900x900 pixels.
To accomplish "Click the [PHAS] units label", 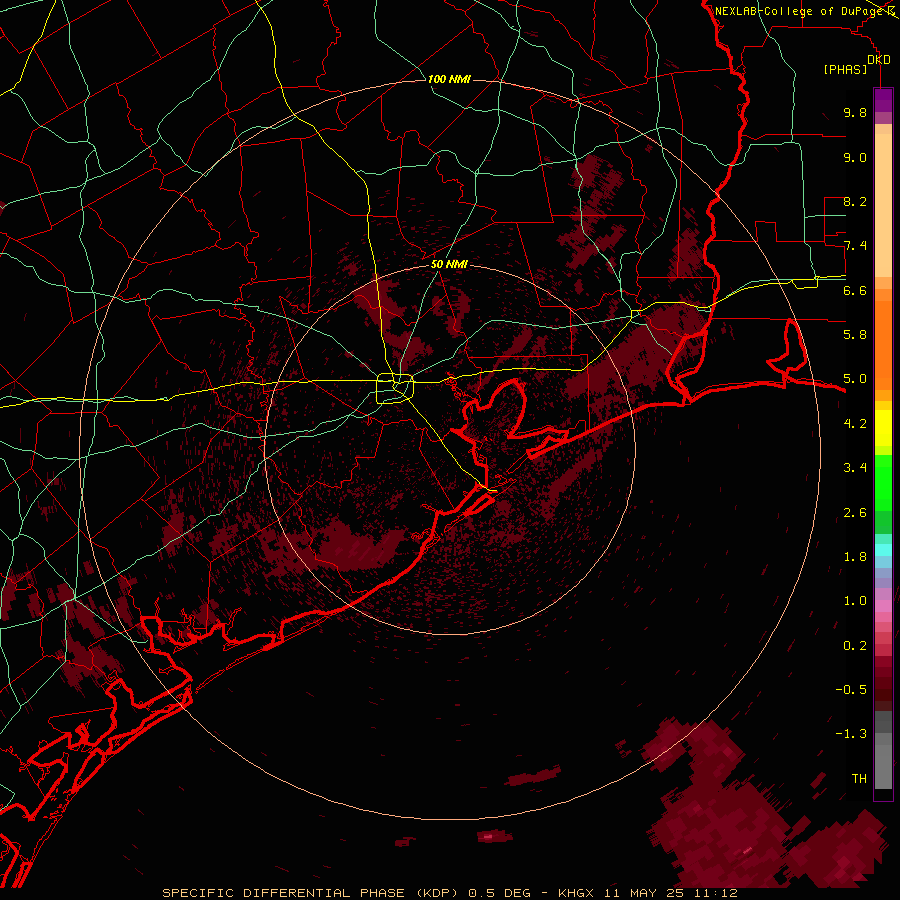I will [x=845, y=70].
